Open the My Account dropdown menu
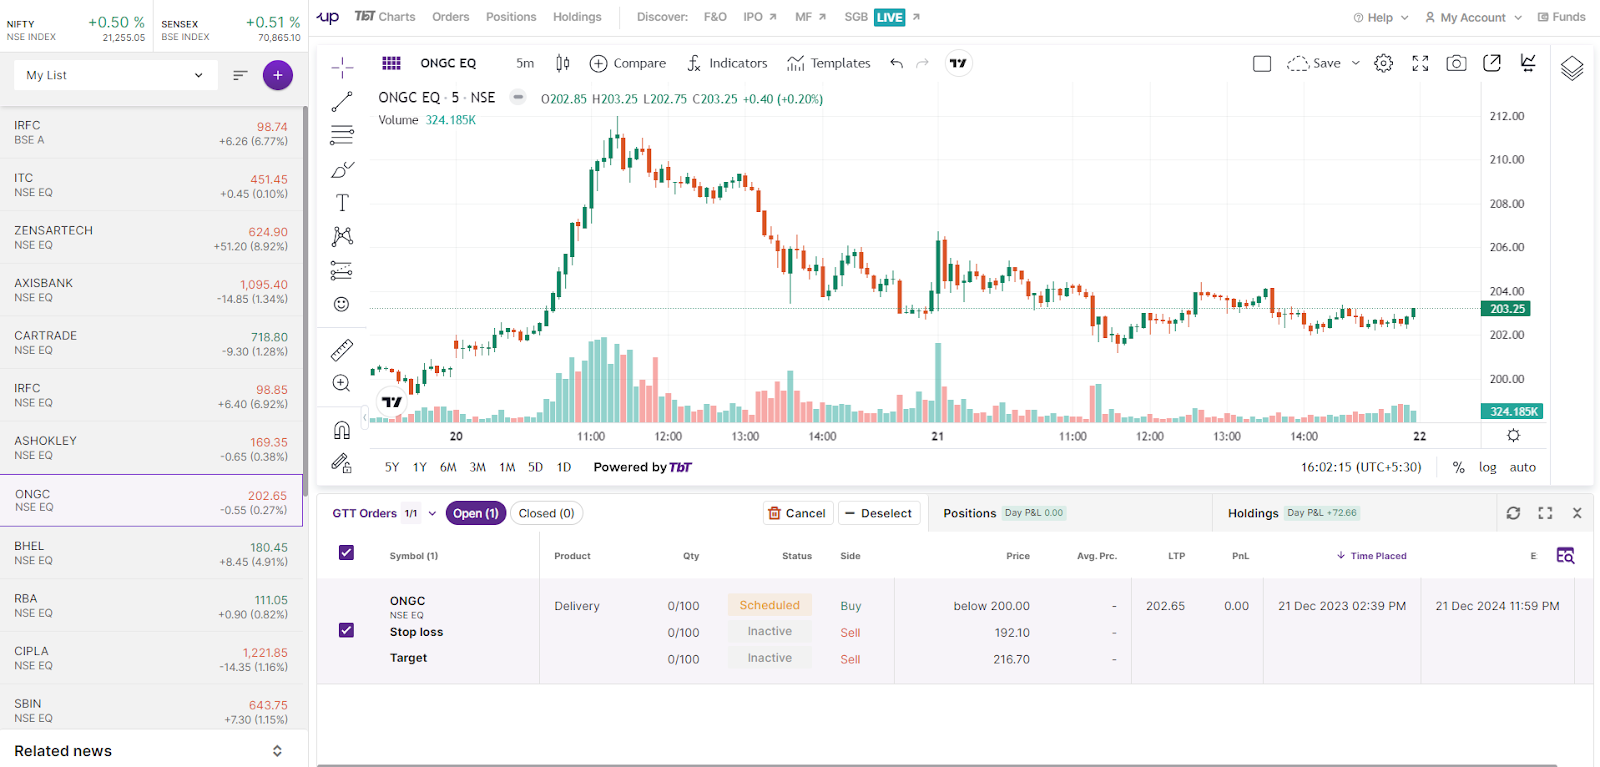Screen dimensions: 1600x767 pos(1473,17)
